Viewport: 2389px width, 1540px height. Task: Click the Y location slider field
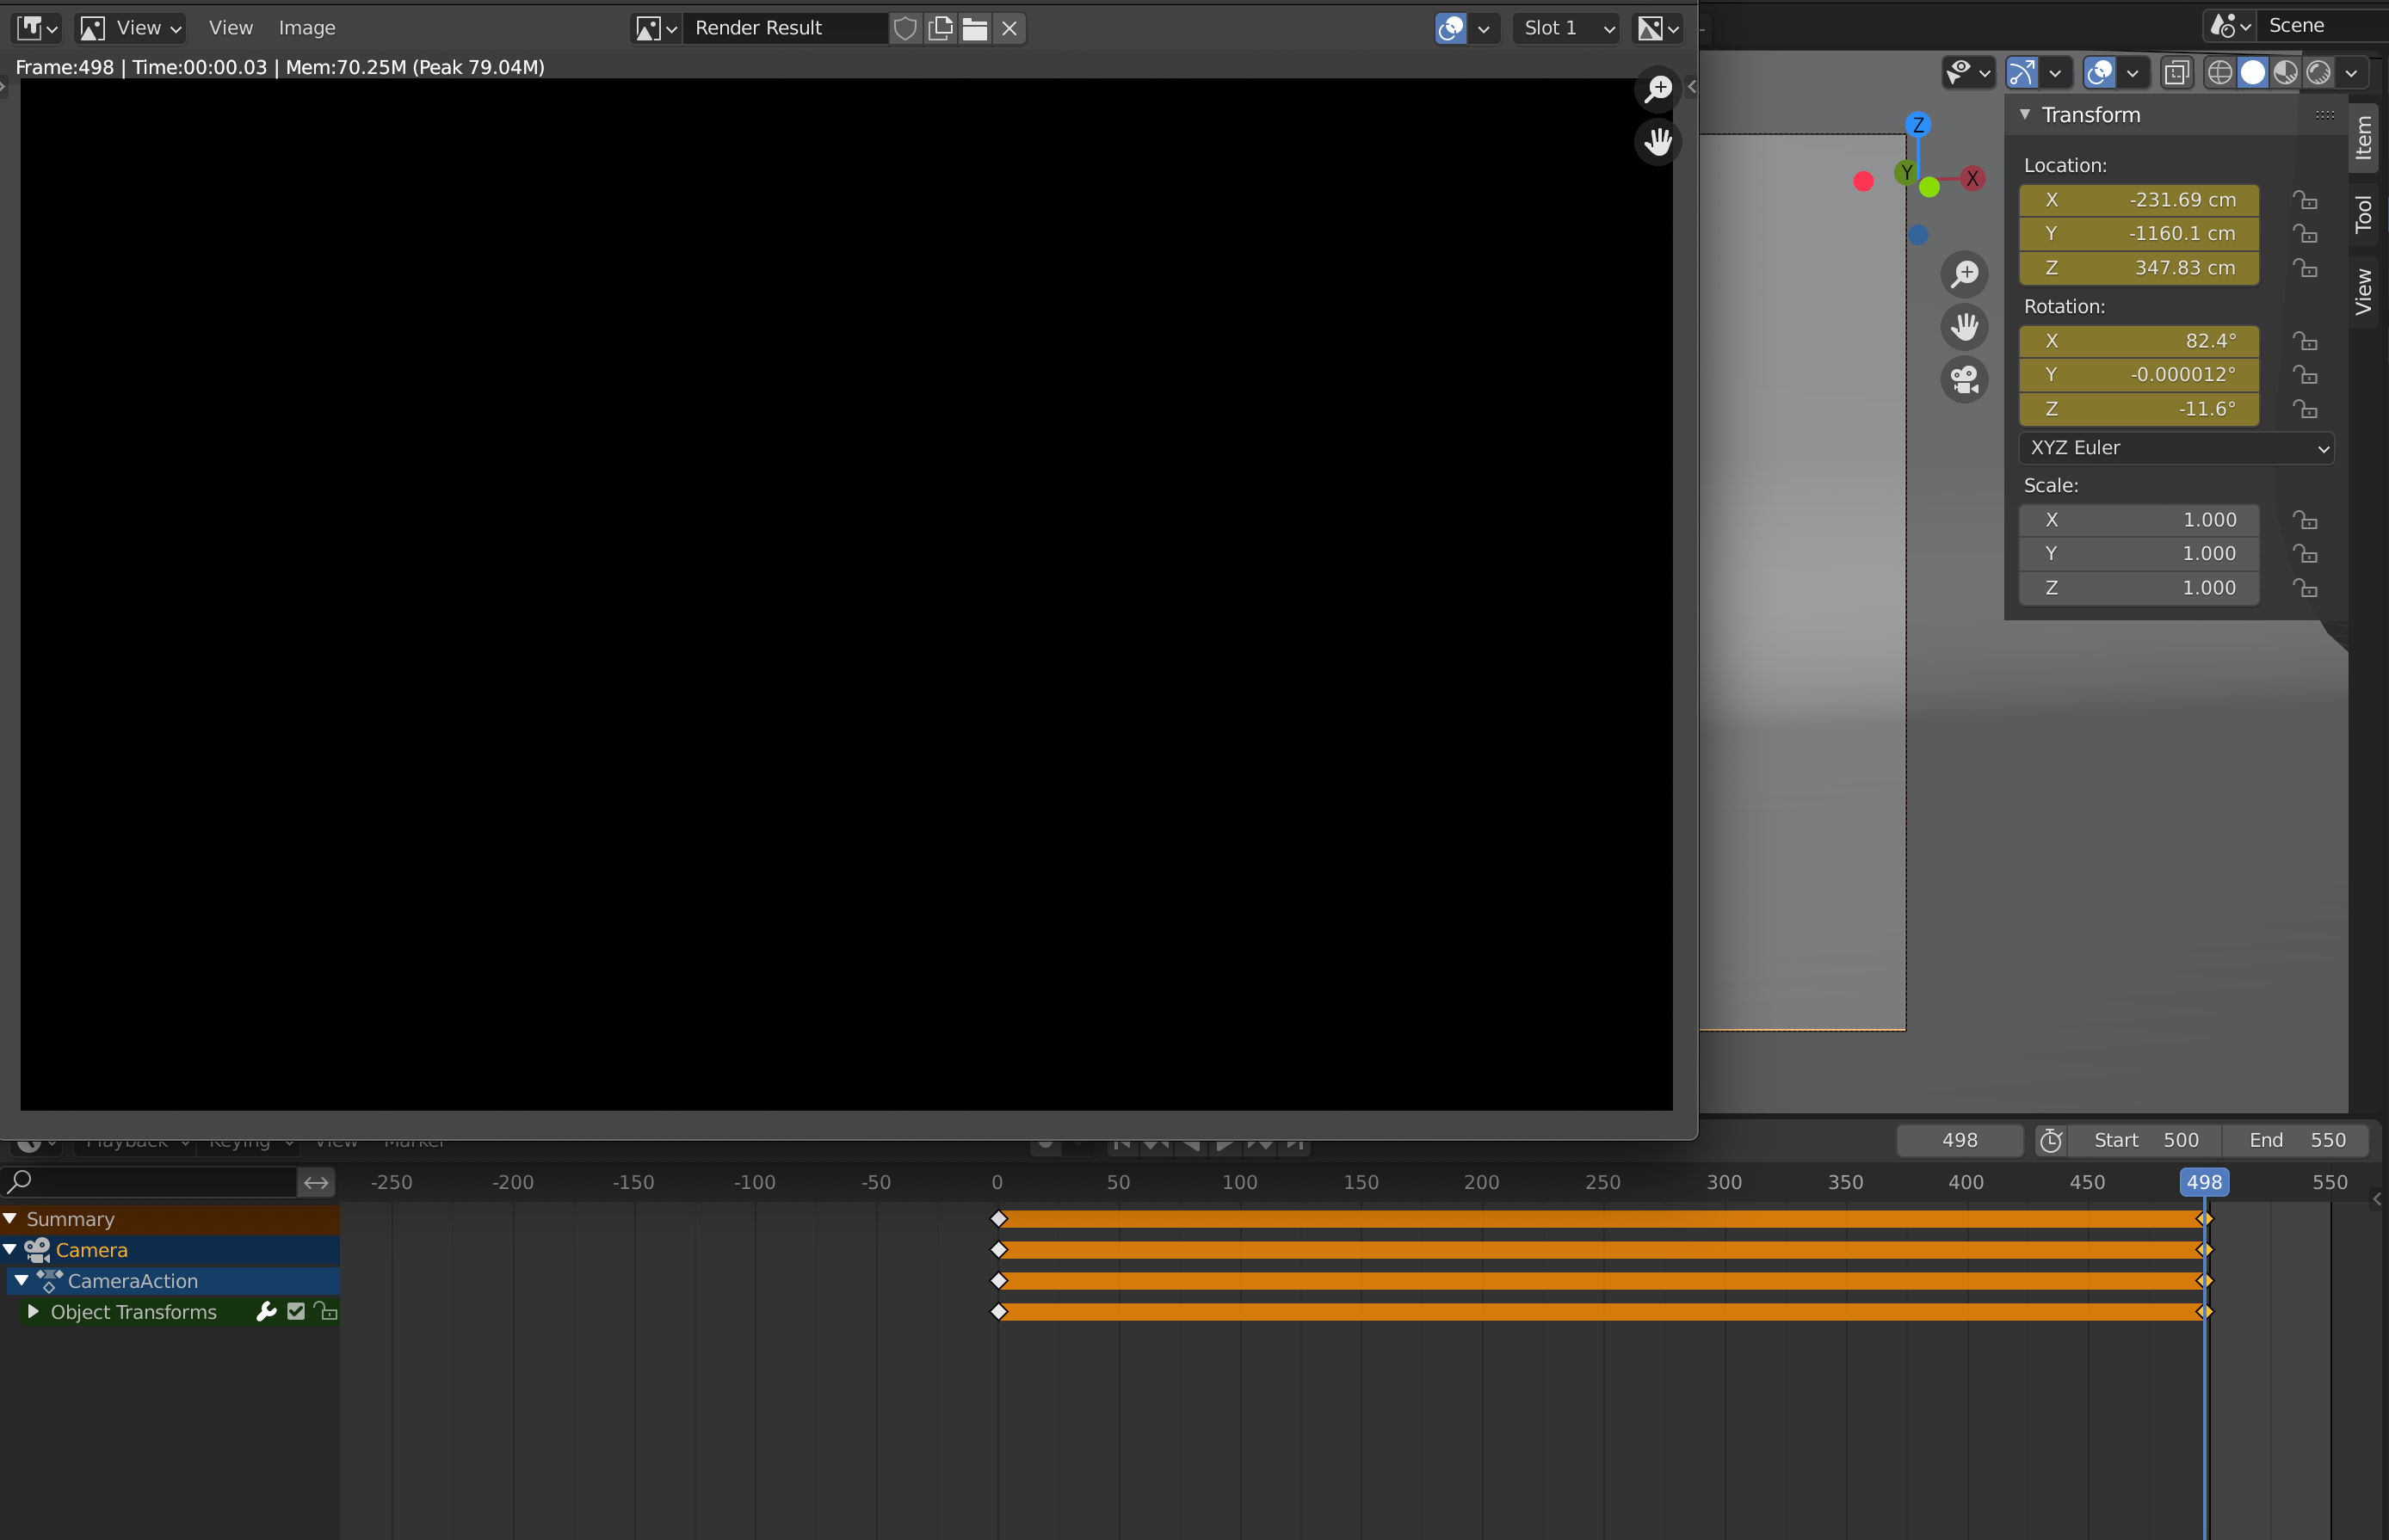pyautogui.click(x=2138, y=233)
